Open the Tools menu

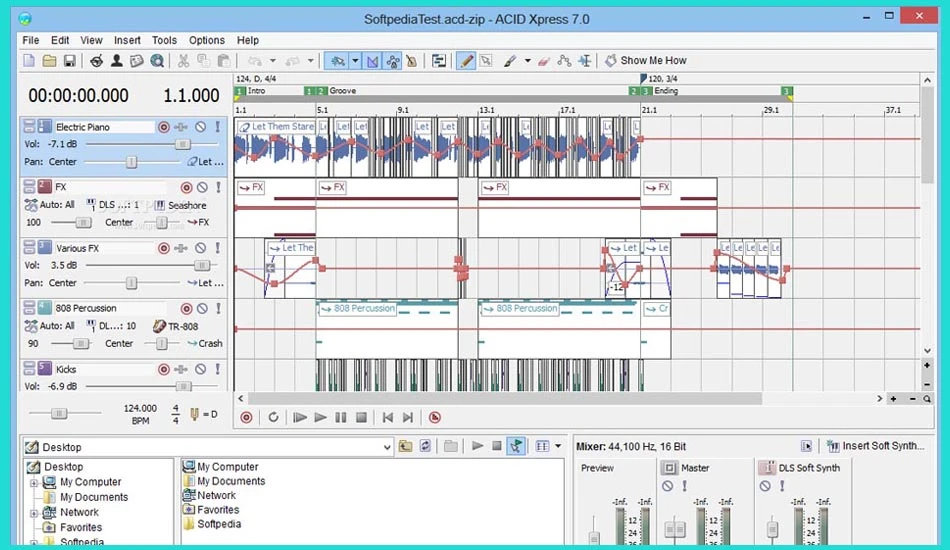tap(164, 40)
